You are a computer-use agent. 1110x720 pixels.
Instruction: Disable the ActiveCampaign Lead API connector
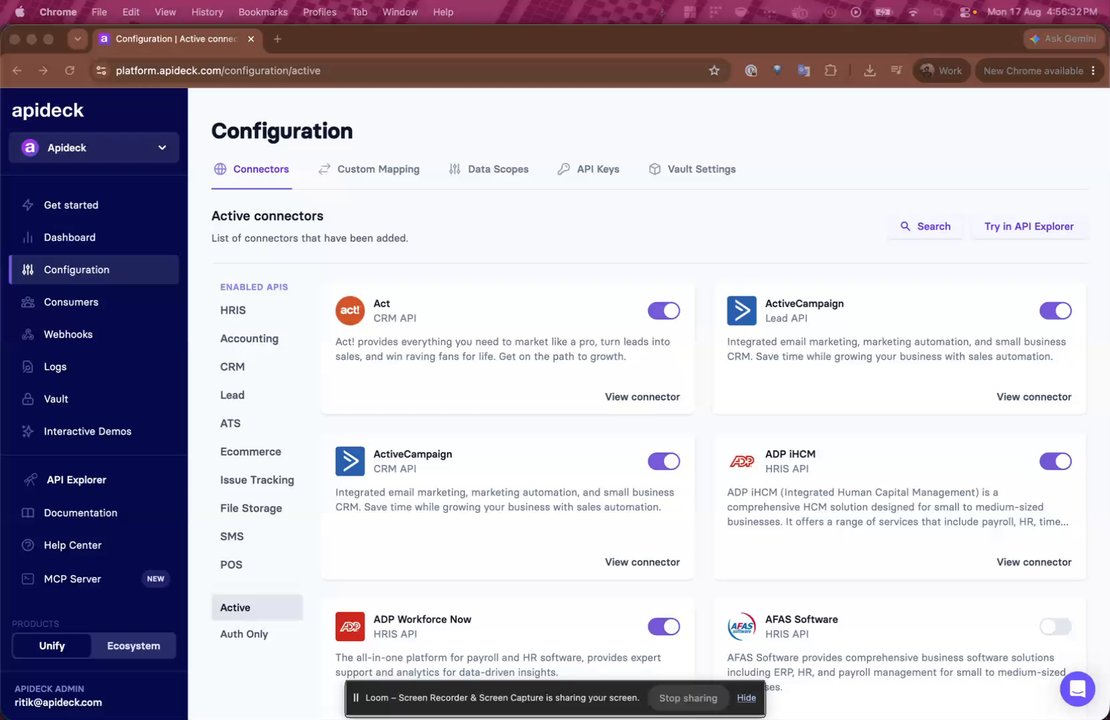[1055, 311]
